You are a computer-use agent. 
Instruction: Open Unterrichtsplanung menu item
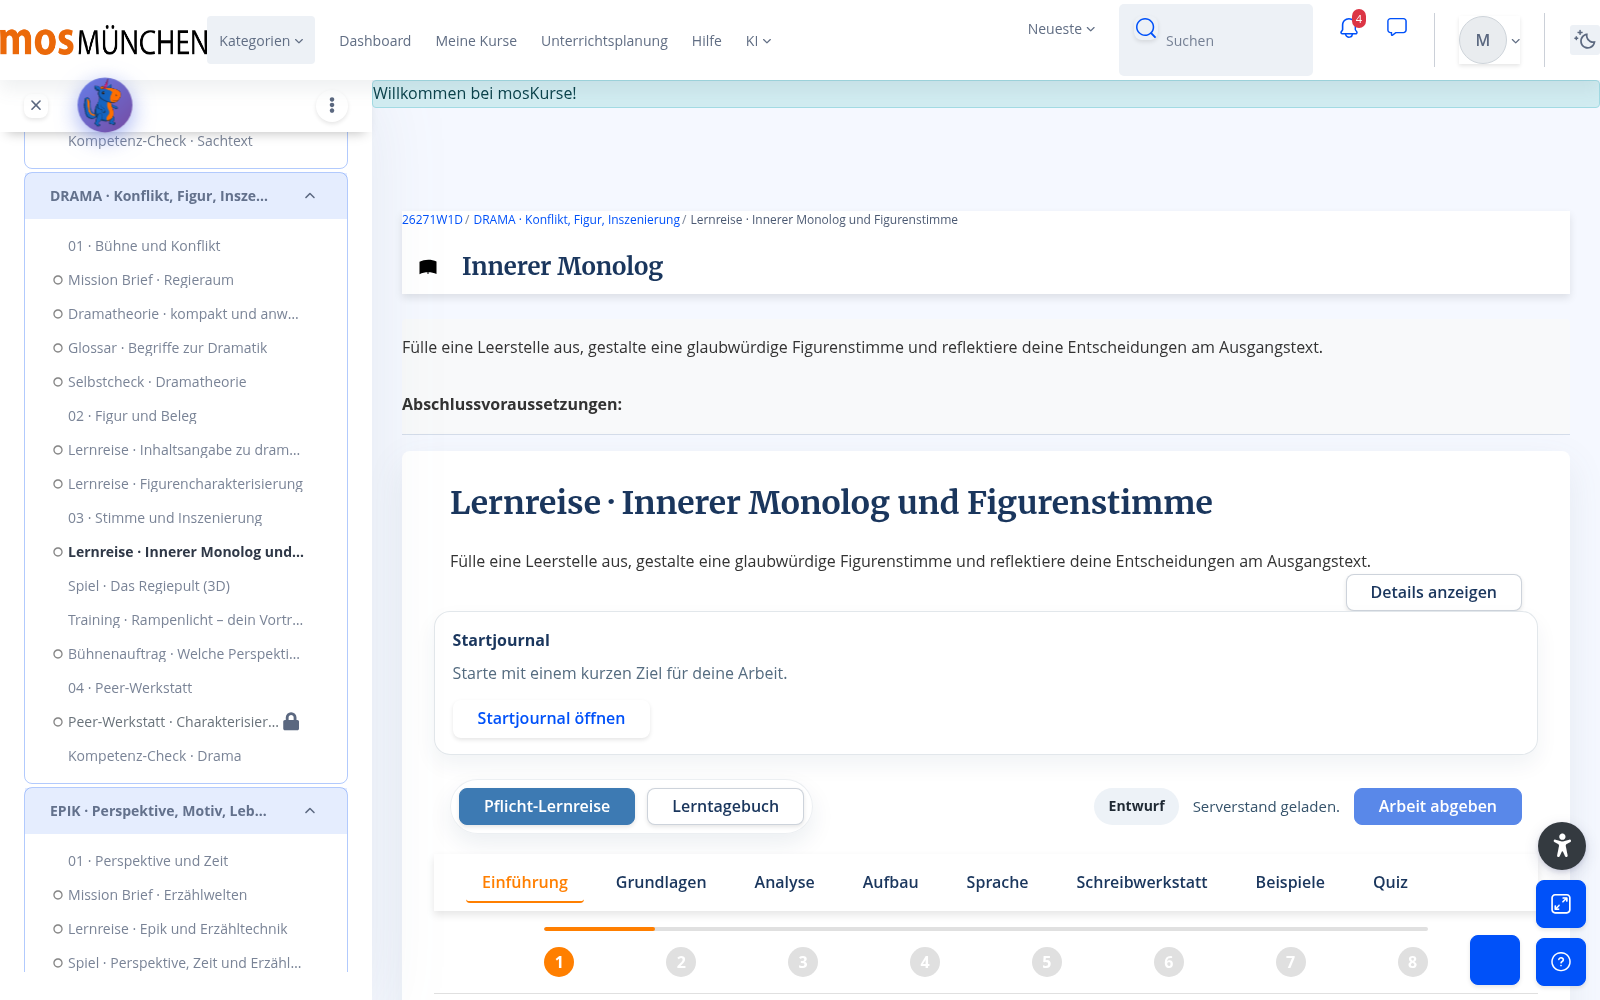604,41
